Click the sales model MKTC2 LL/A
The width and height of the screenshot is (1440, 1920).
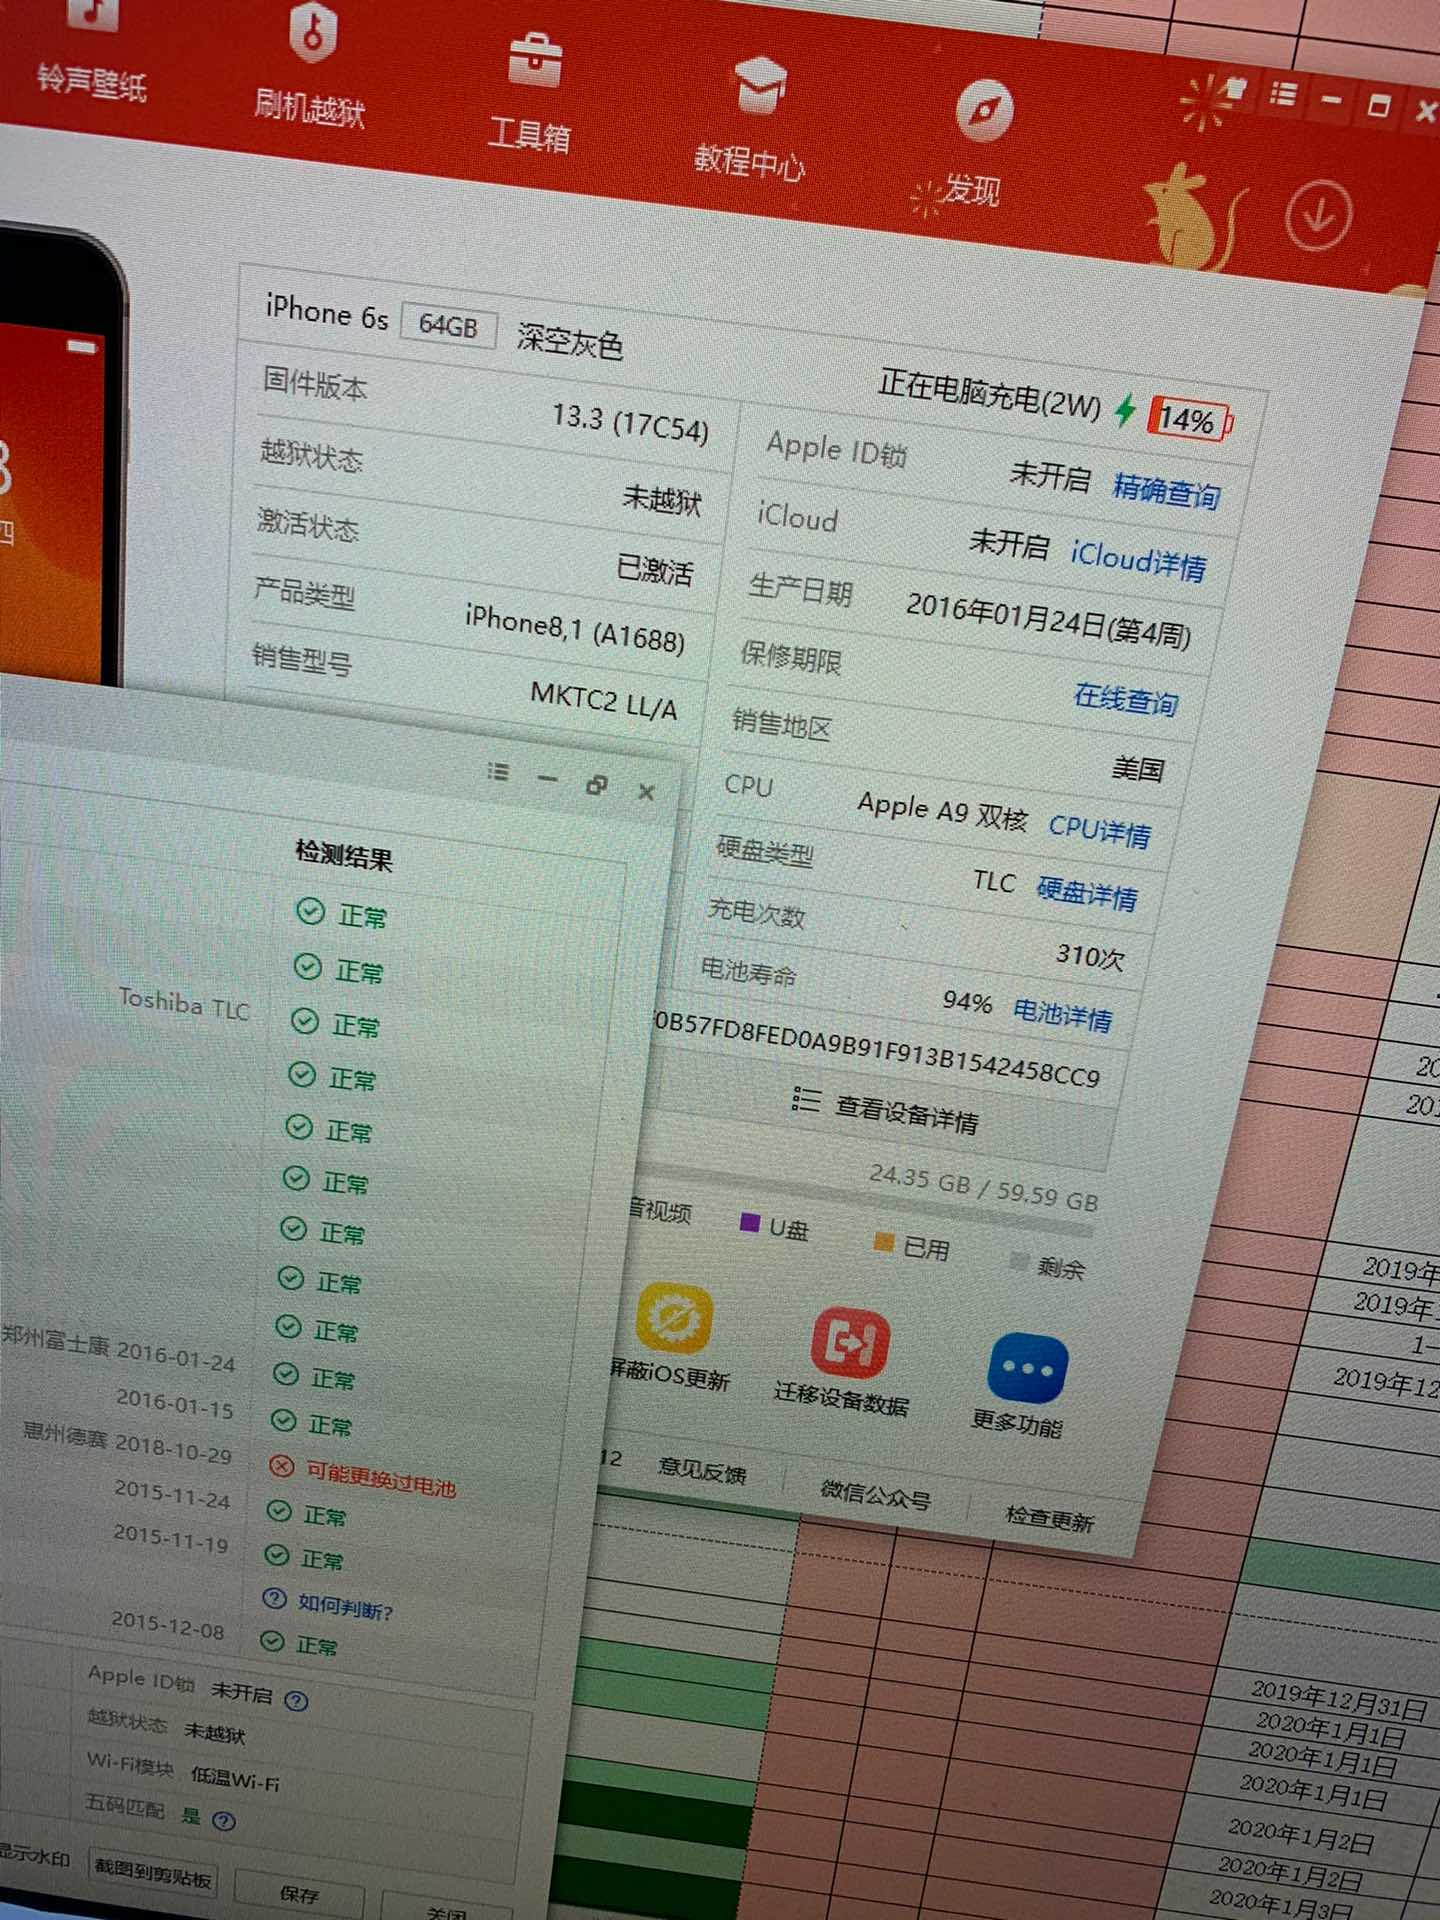pos(604,700)
